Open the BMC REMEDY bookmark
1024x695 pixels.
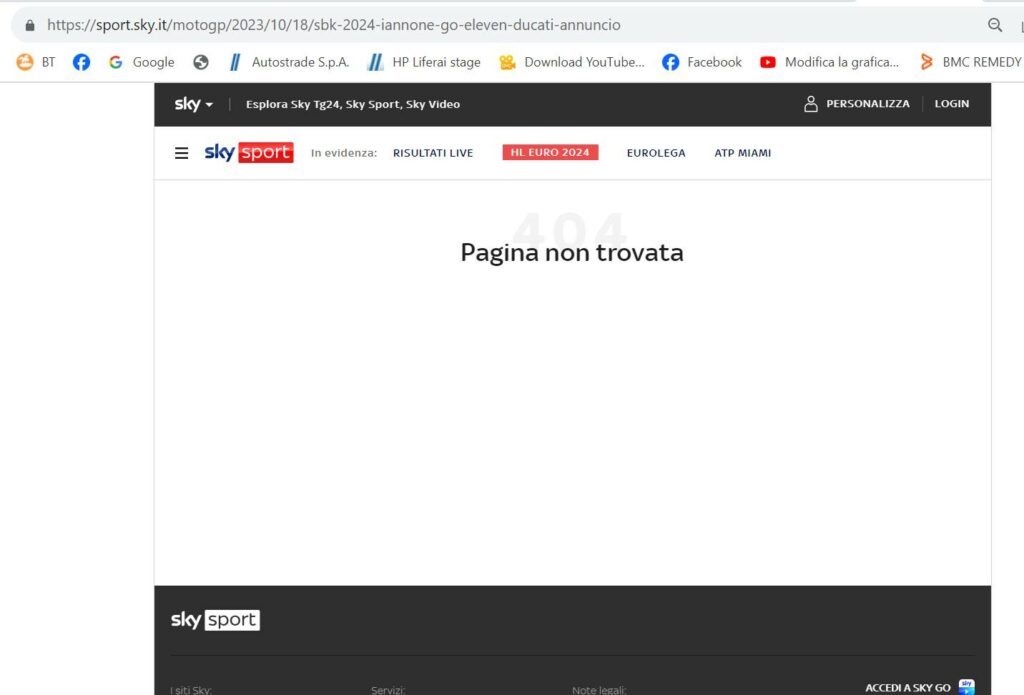pos(970,62)
